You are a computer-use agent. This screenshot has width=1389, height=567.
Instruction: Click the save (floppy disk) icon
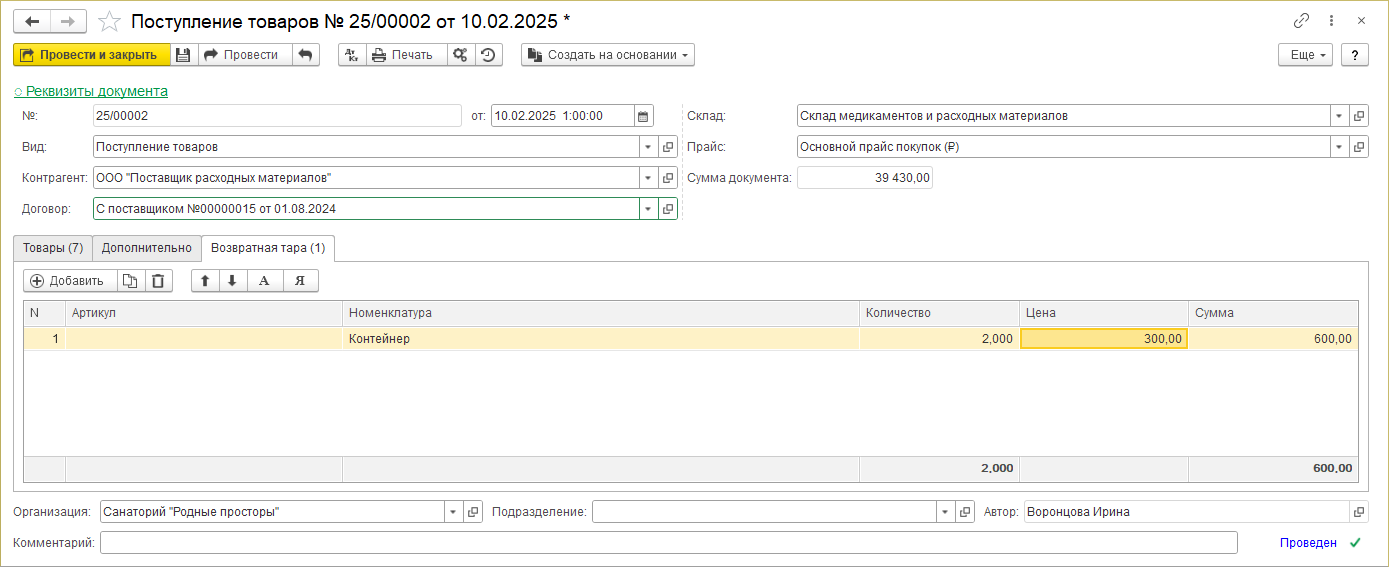(x=183, y=55)
